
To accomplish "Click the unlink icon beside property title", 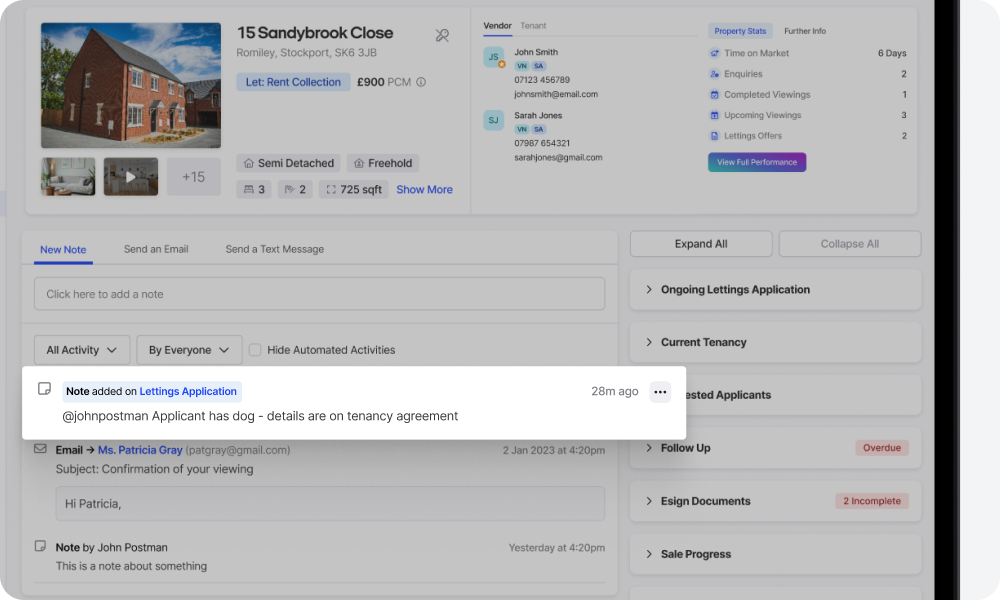I will click(442, 35).
